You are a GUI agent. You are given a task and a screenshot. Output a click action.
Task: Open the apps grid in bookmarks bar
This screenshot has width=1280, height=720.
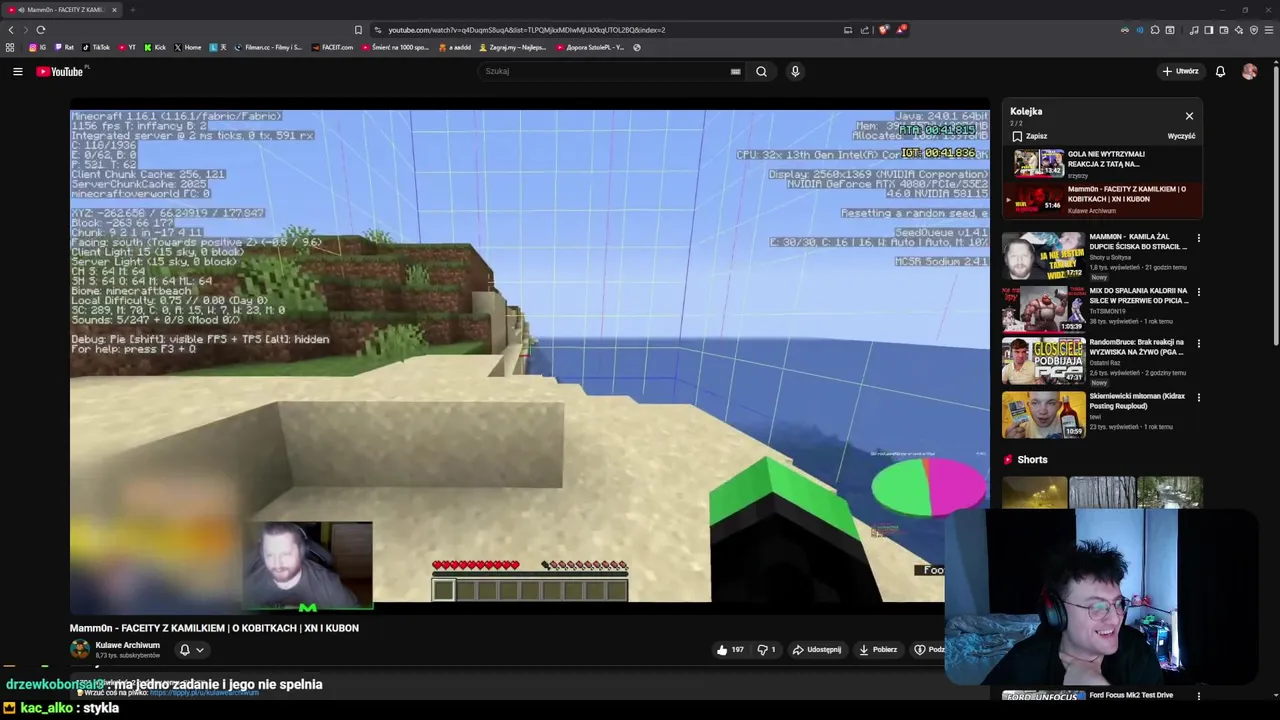coord(10,47)
